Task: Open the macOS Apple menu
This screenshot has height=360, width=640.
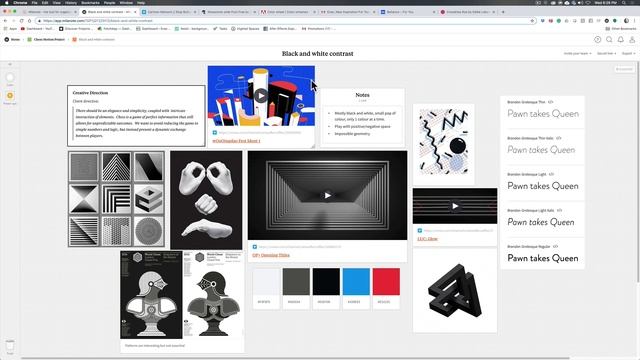Action: [x=6, y=2]
